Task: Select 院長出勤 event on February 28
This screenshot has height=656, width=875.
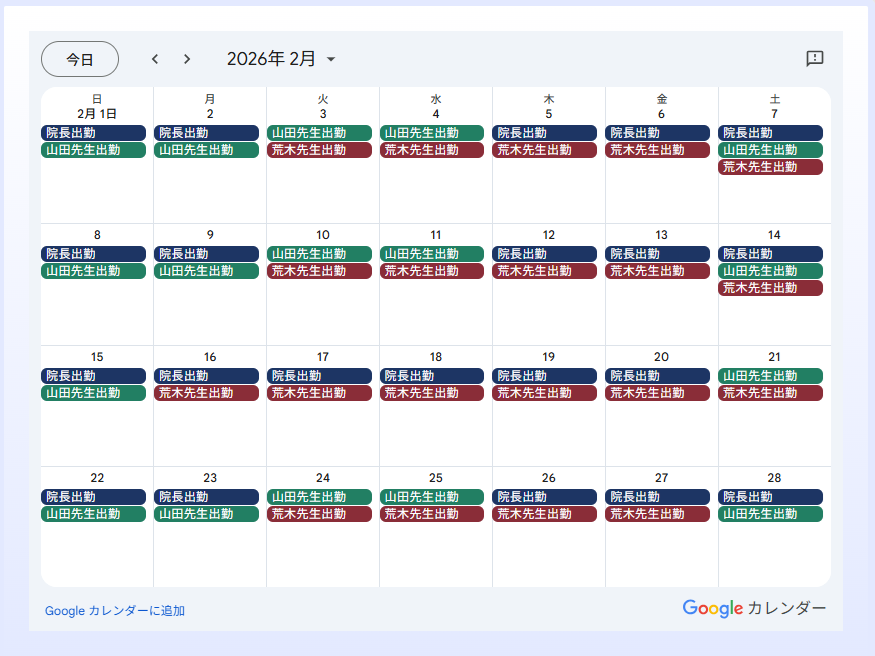Action: (770, 497)
